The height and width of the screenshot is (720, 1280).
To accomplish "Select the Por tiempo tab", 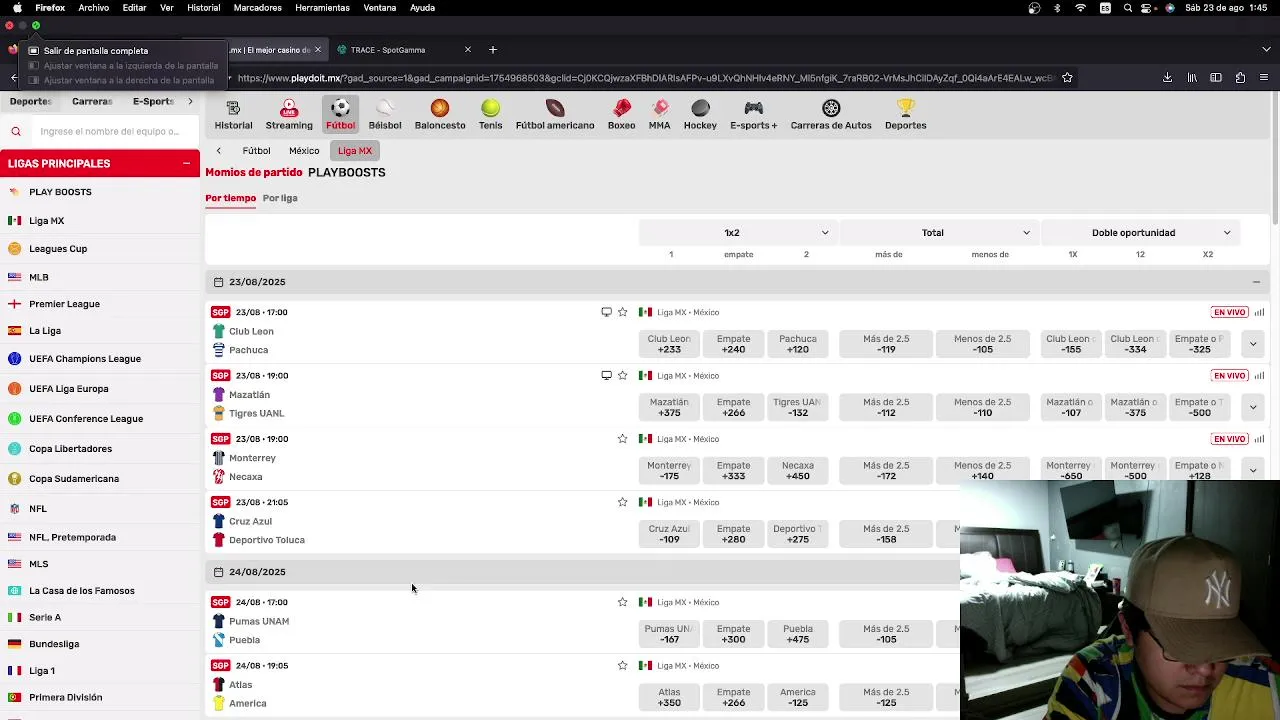I will [x=231, y=198].
